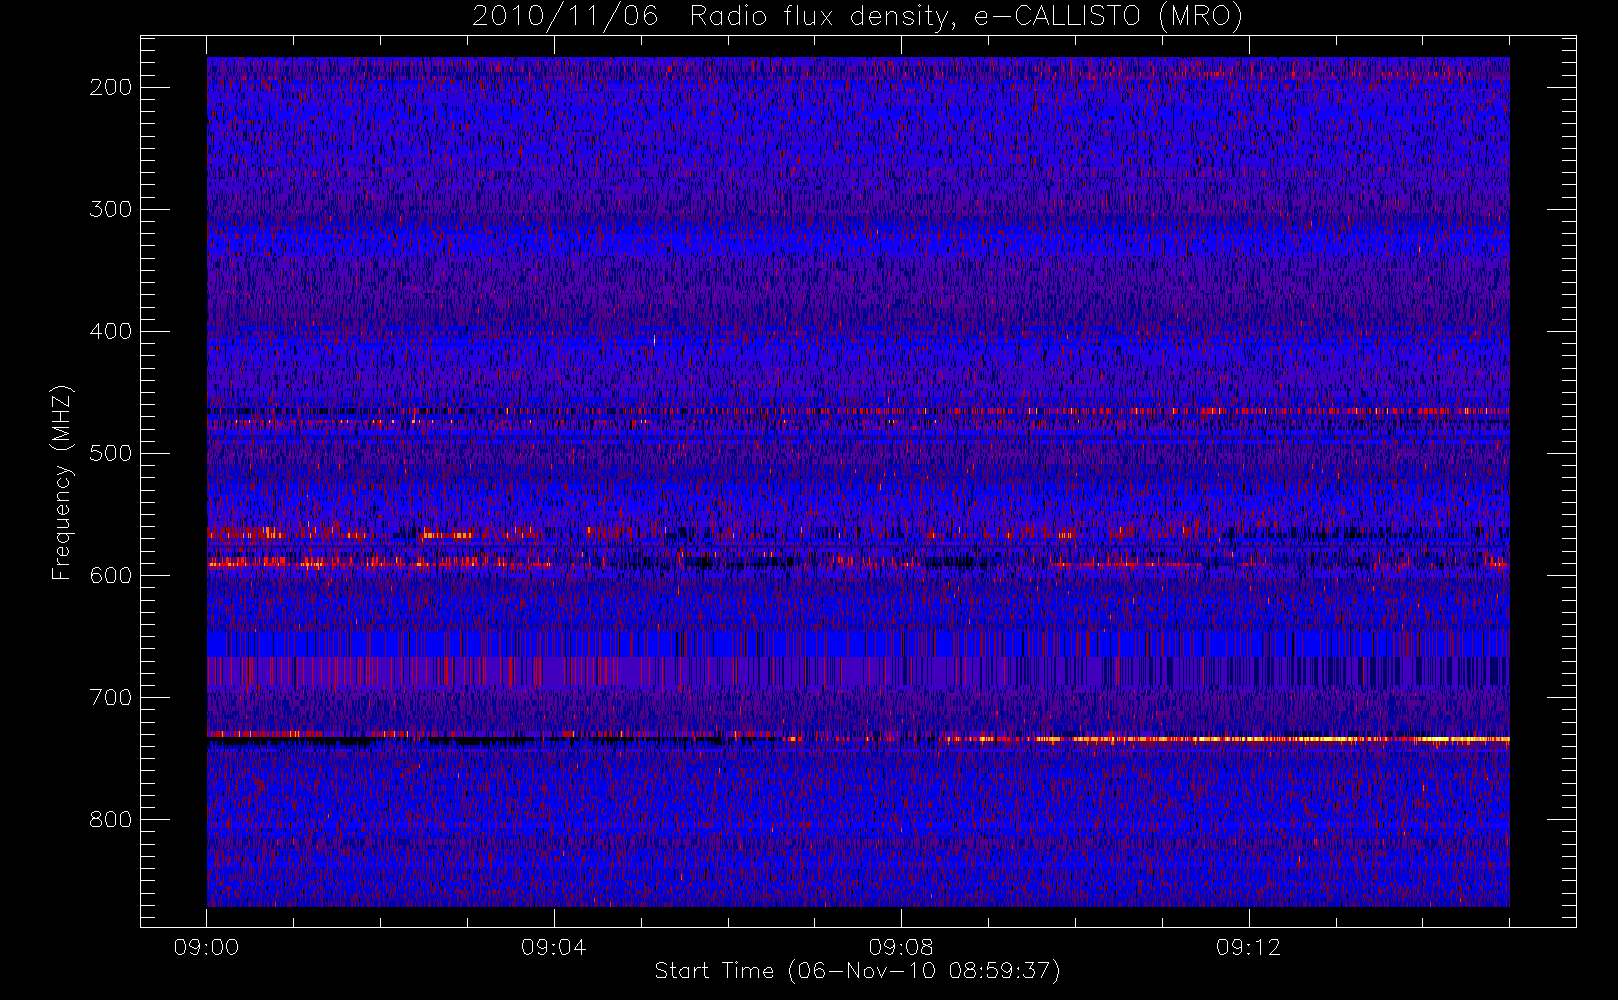
Task: Click frequency tick label '500'
Action: [x=111, y=453]
